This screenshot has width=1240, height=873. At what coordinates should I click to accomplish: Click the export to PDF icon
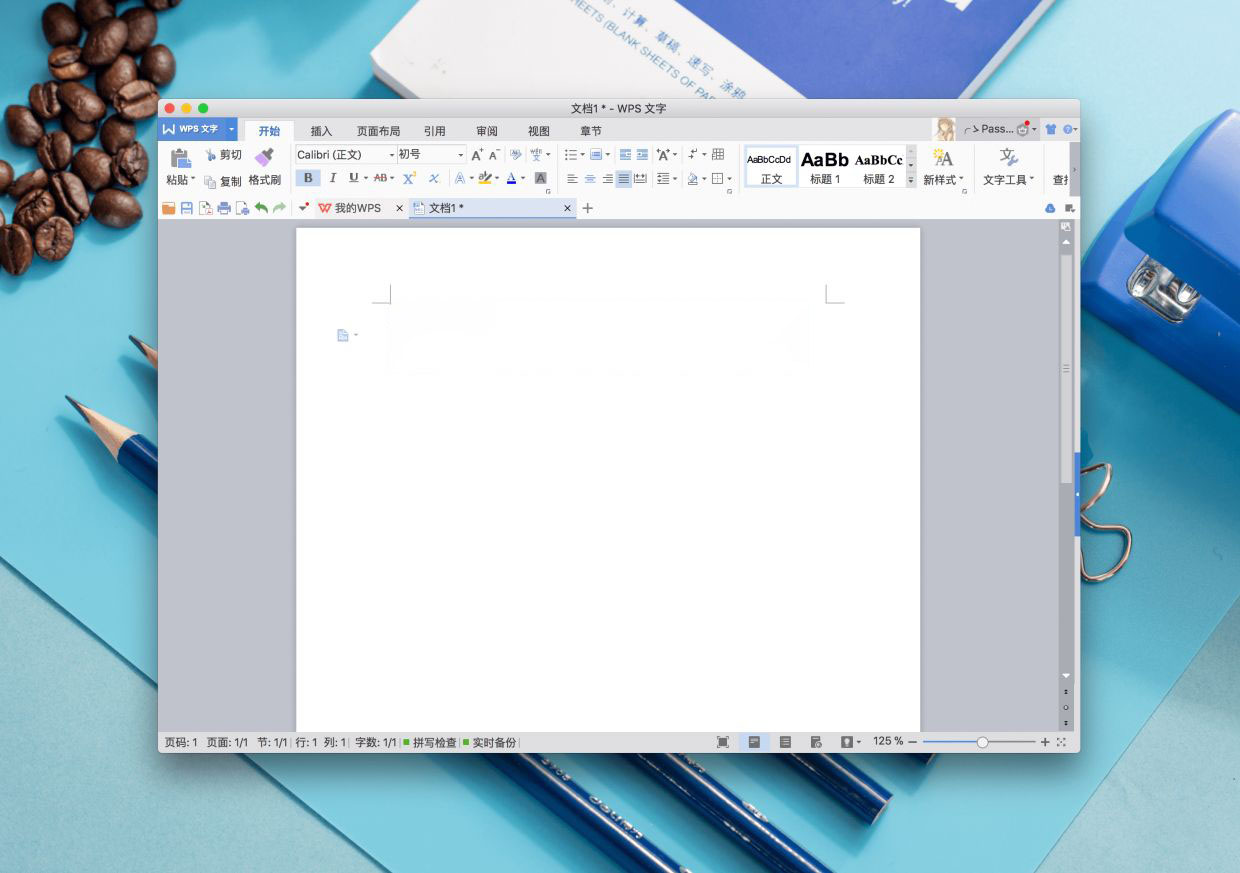coord(205,208)
